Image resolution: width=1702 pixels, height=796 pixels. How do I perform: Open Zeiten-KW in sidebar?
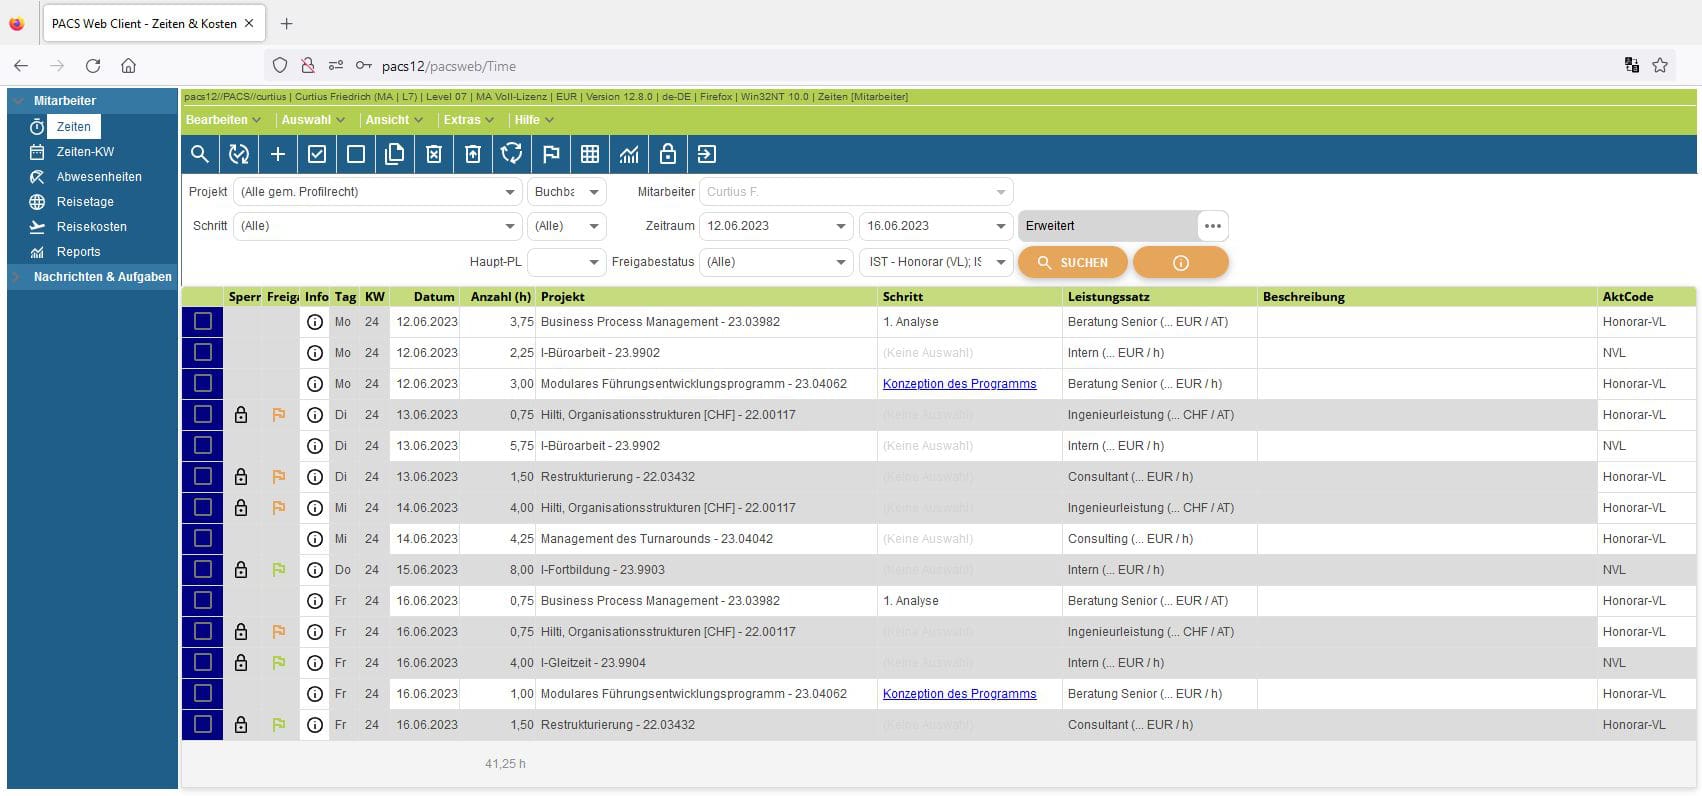tap(85, 152)
